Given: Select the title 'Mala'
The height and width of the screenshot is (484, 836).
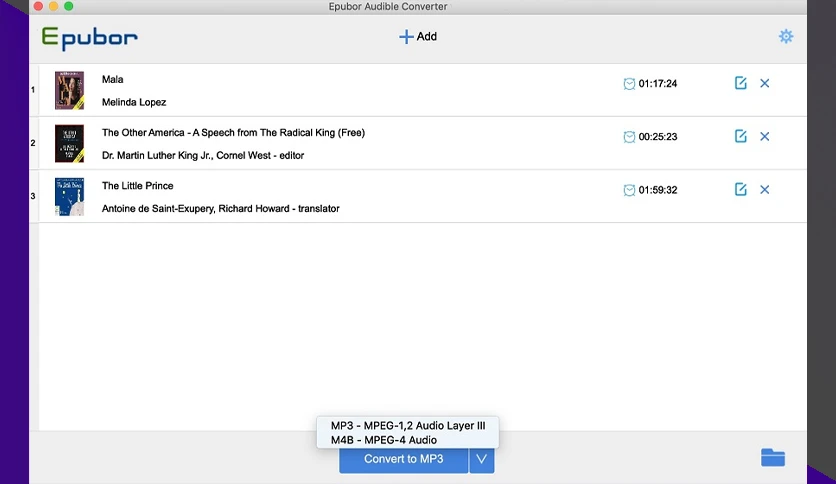Looking at the screenshot, I should coord(112,79).
